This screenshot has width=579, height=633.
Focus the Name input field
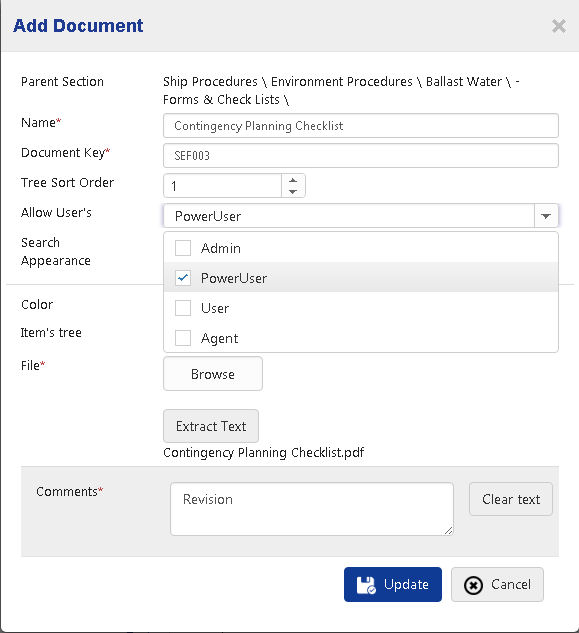(x=361, y=126)
